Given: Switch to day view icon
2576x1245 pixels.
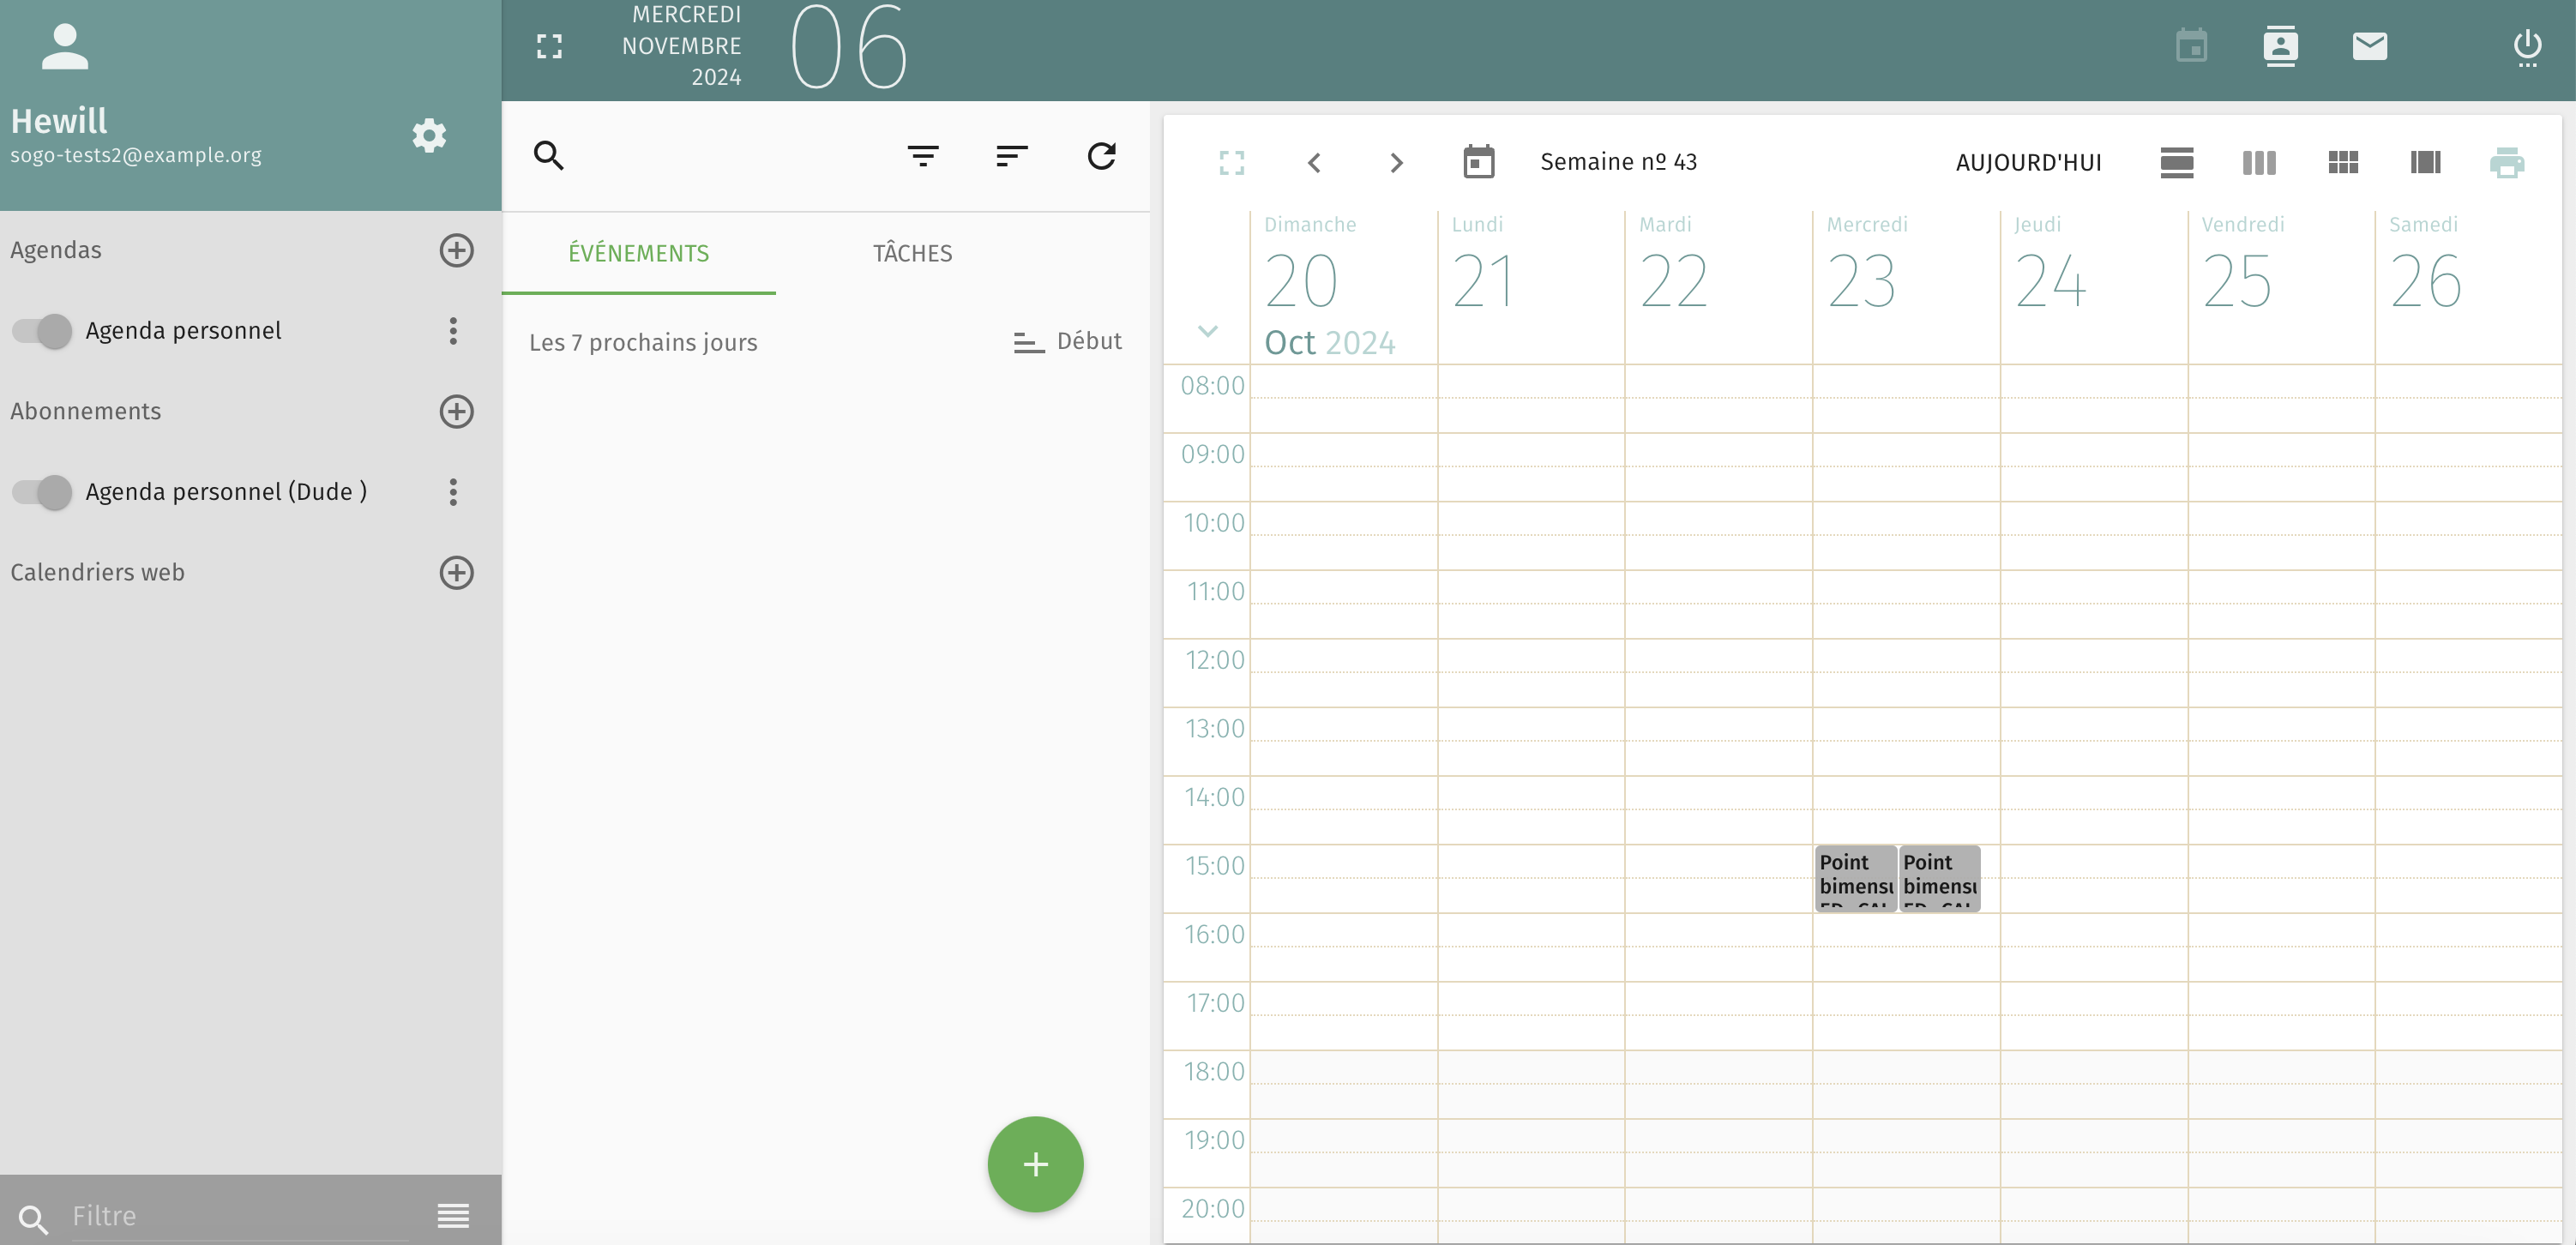Looking at the screenshot, I should pos(2176,162).
